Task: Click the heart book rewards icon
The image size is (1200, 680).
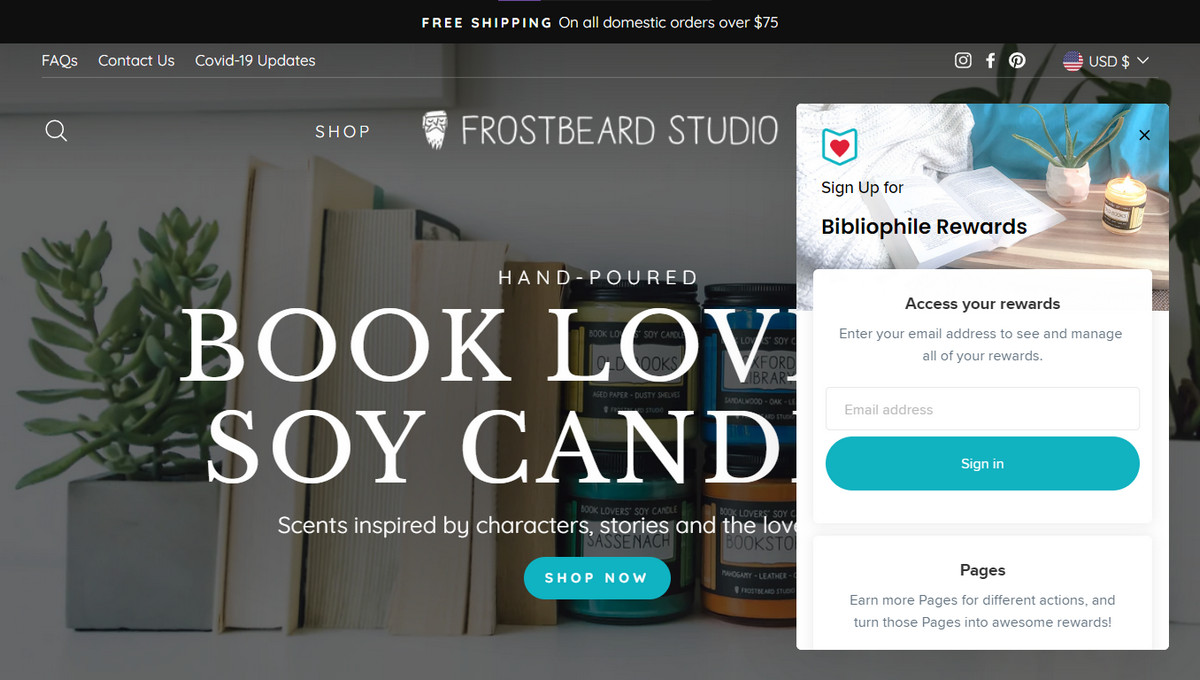Action: pyautogui.click(x=840, y=146)
